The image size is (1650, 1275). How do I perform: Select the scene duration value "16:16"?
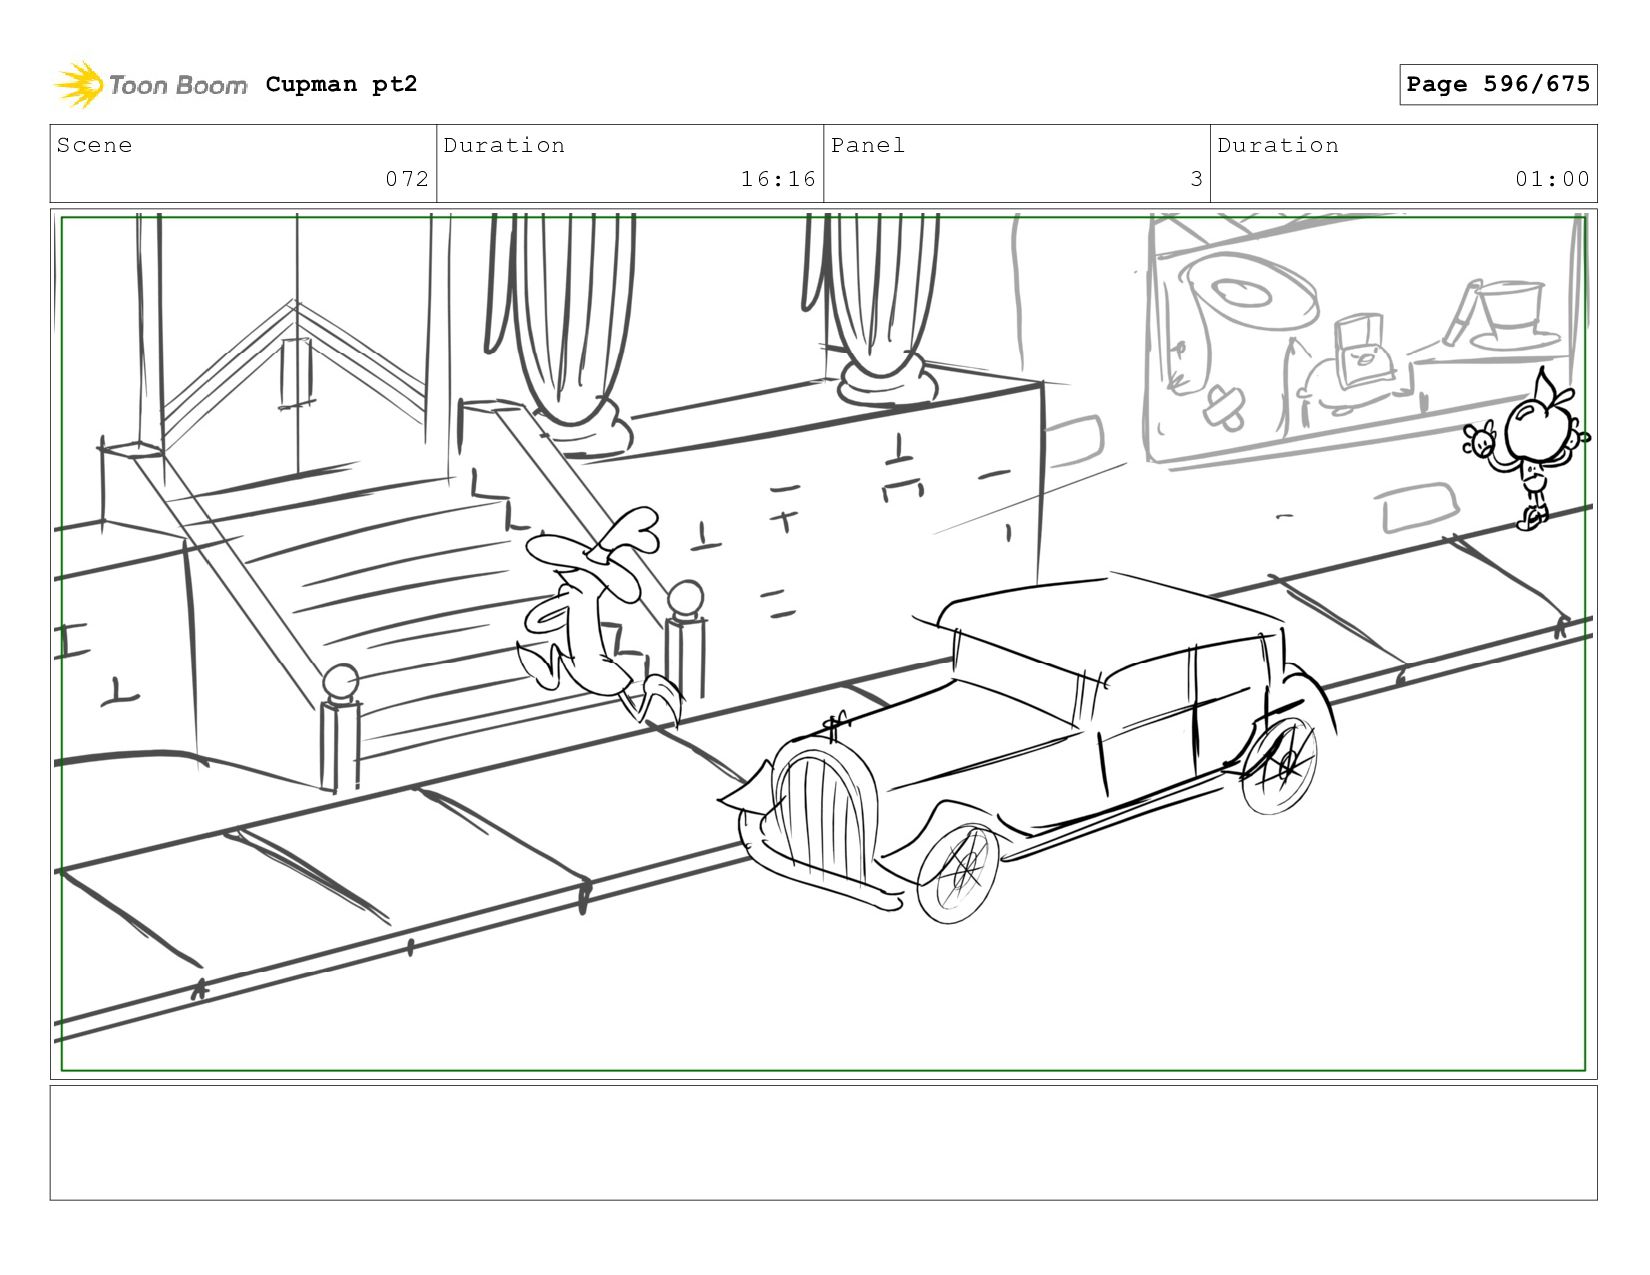point(778,179)
